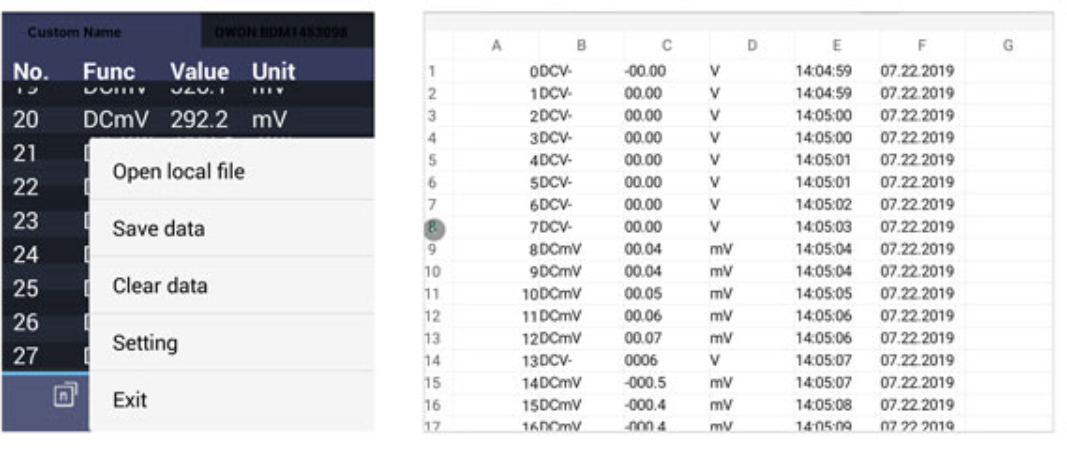Screen dimensions: 1067x453
Task: Click the Value column heading
Action: tap(199, 72)
